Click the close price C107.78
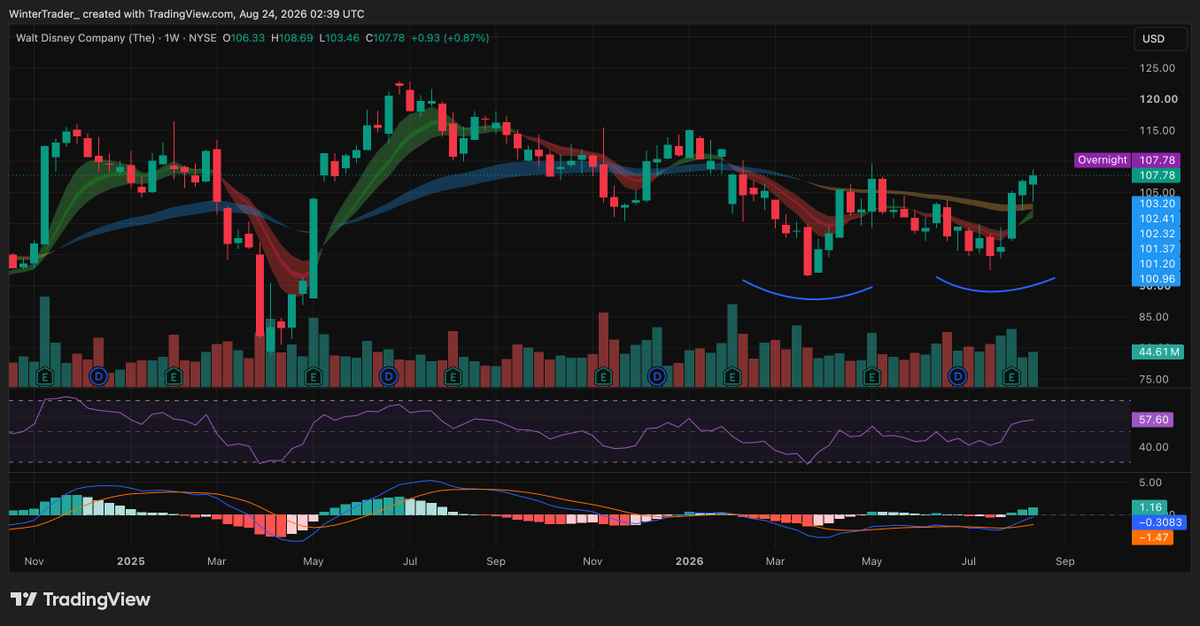Viewport: 1200px width, 626px height. (385, 38)
